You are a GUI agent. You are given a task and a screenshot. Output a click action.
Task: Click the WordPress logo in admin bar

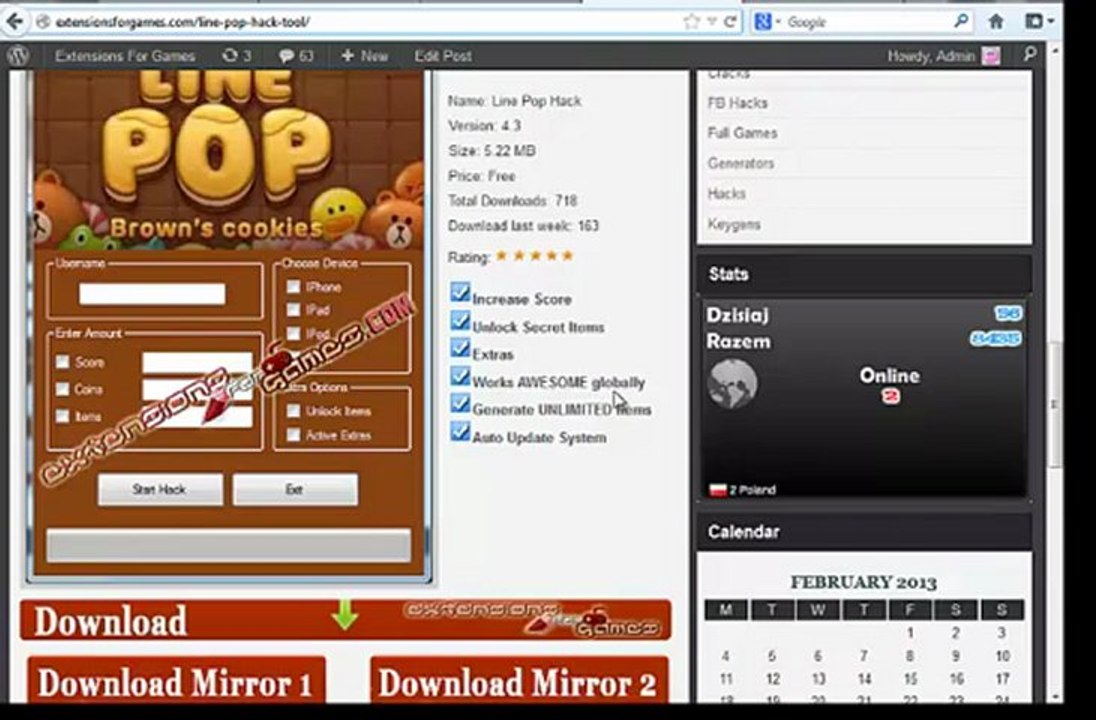coord(18,55)
